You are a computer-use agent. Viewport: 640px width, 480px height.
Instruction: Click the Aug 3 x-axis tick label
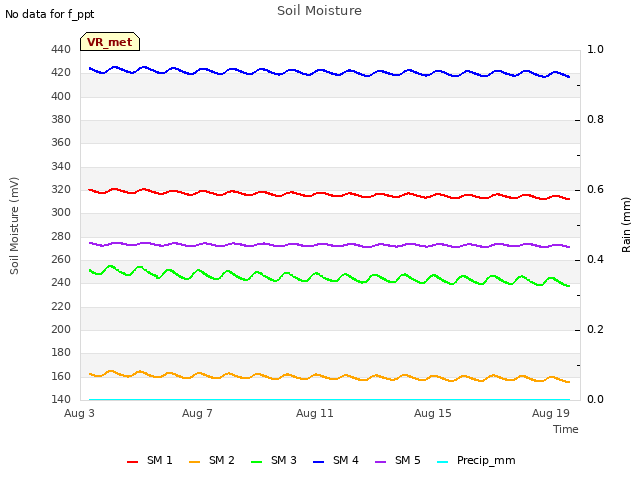coord(79,413)
